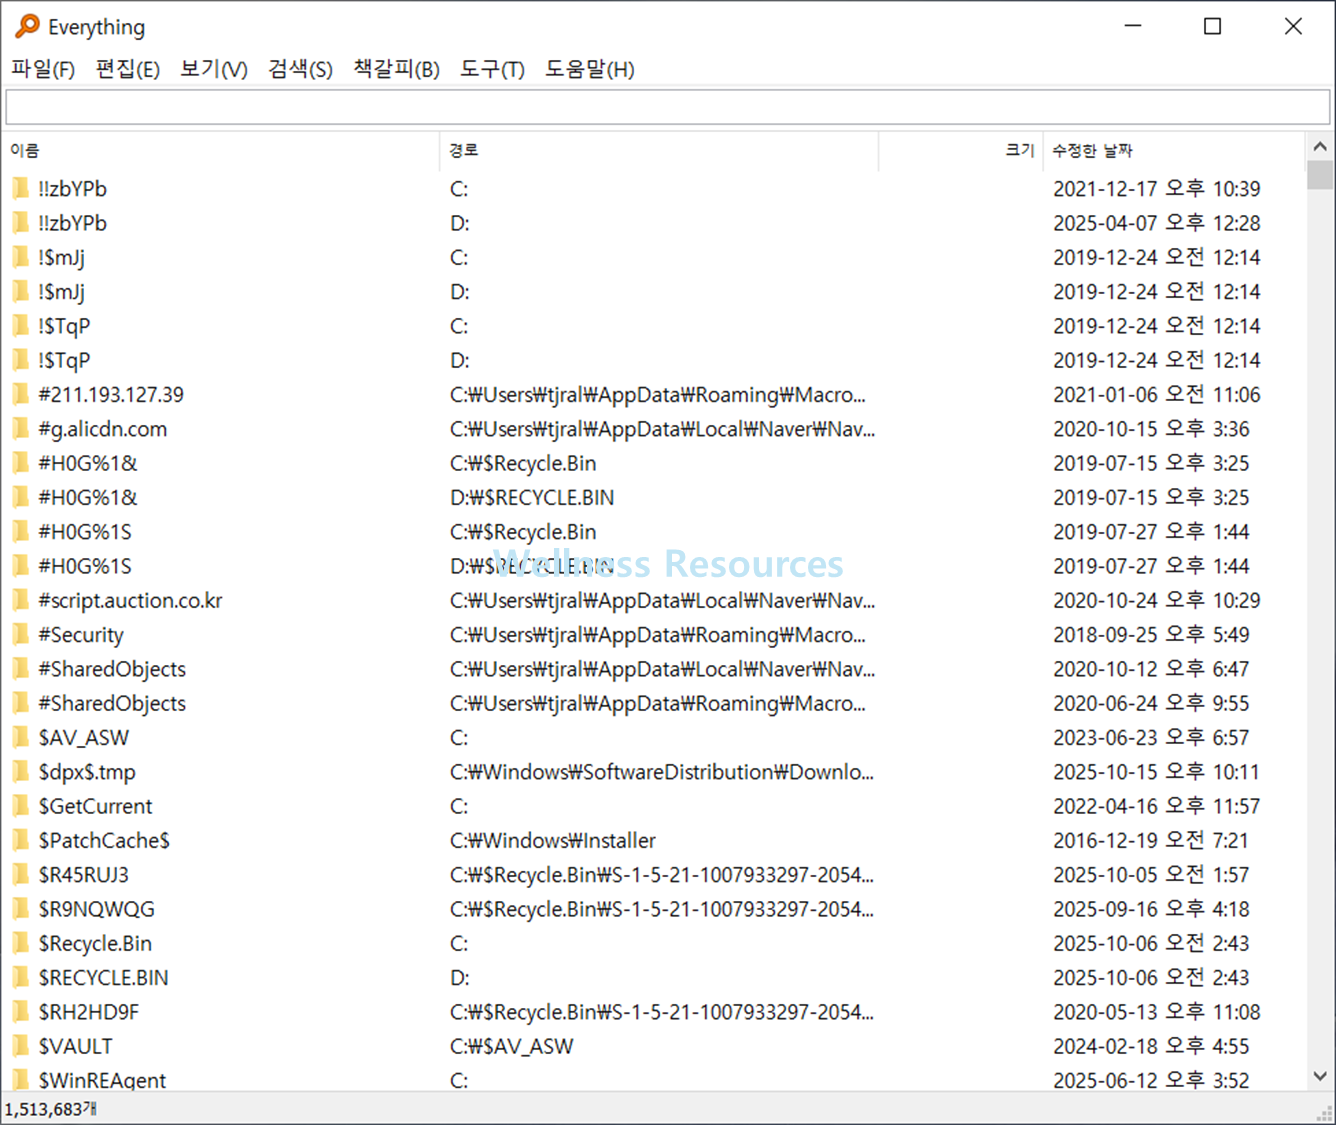
Task: Select !$mJj folder with path C:
Action: point(61,258)
